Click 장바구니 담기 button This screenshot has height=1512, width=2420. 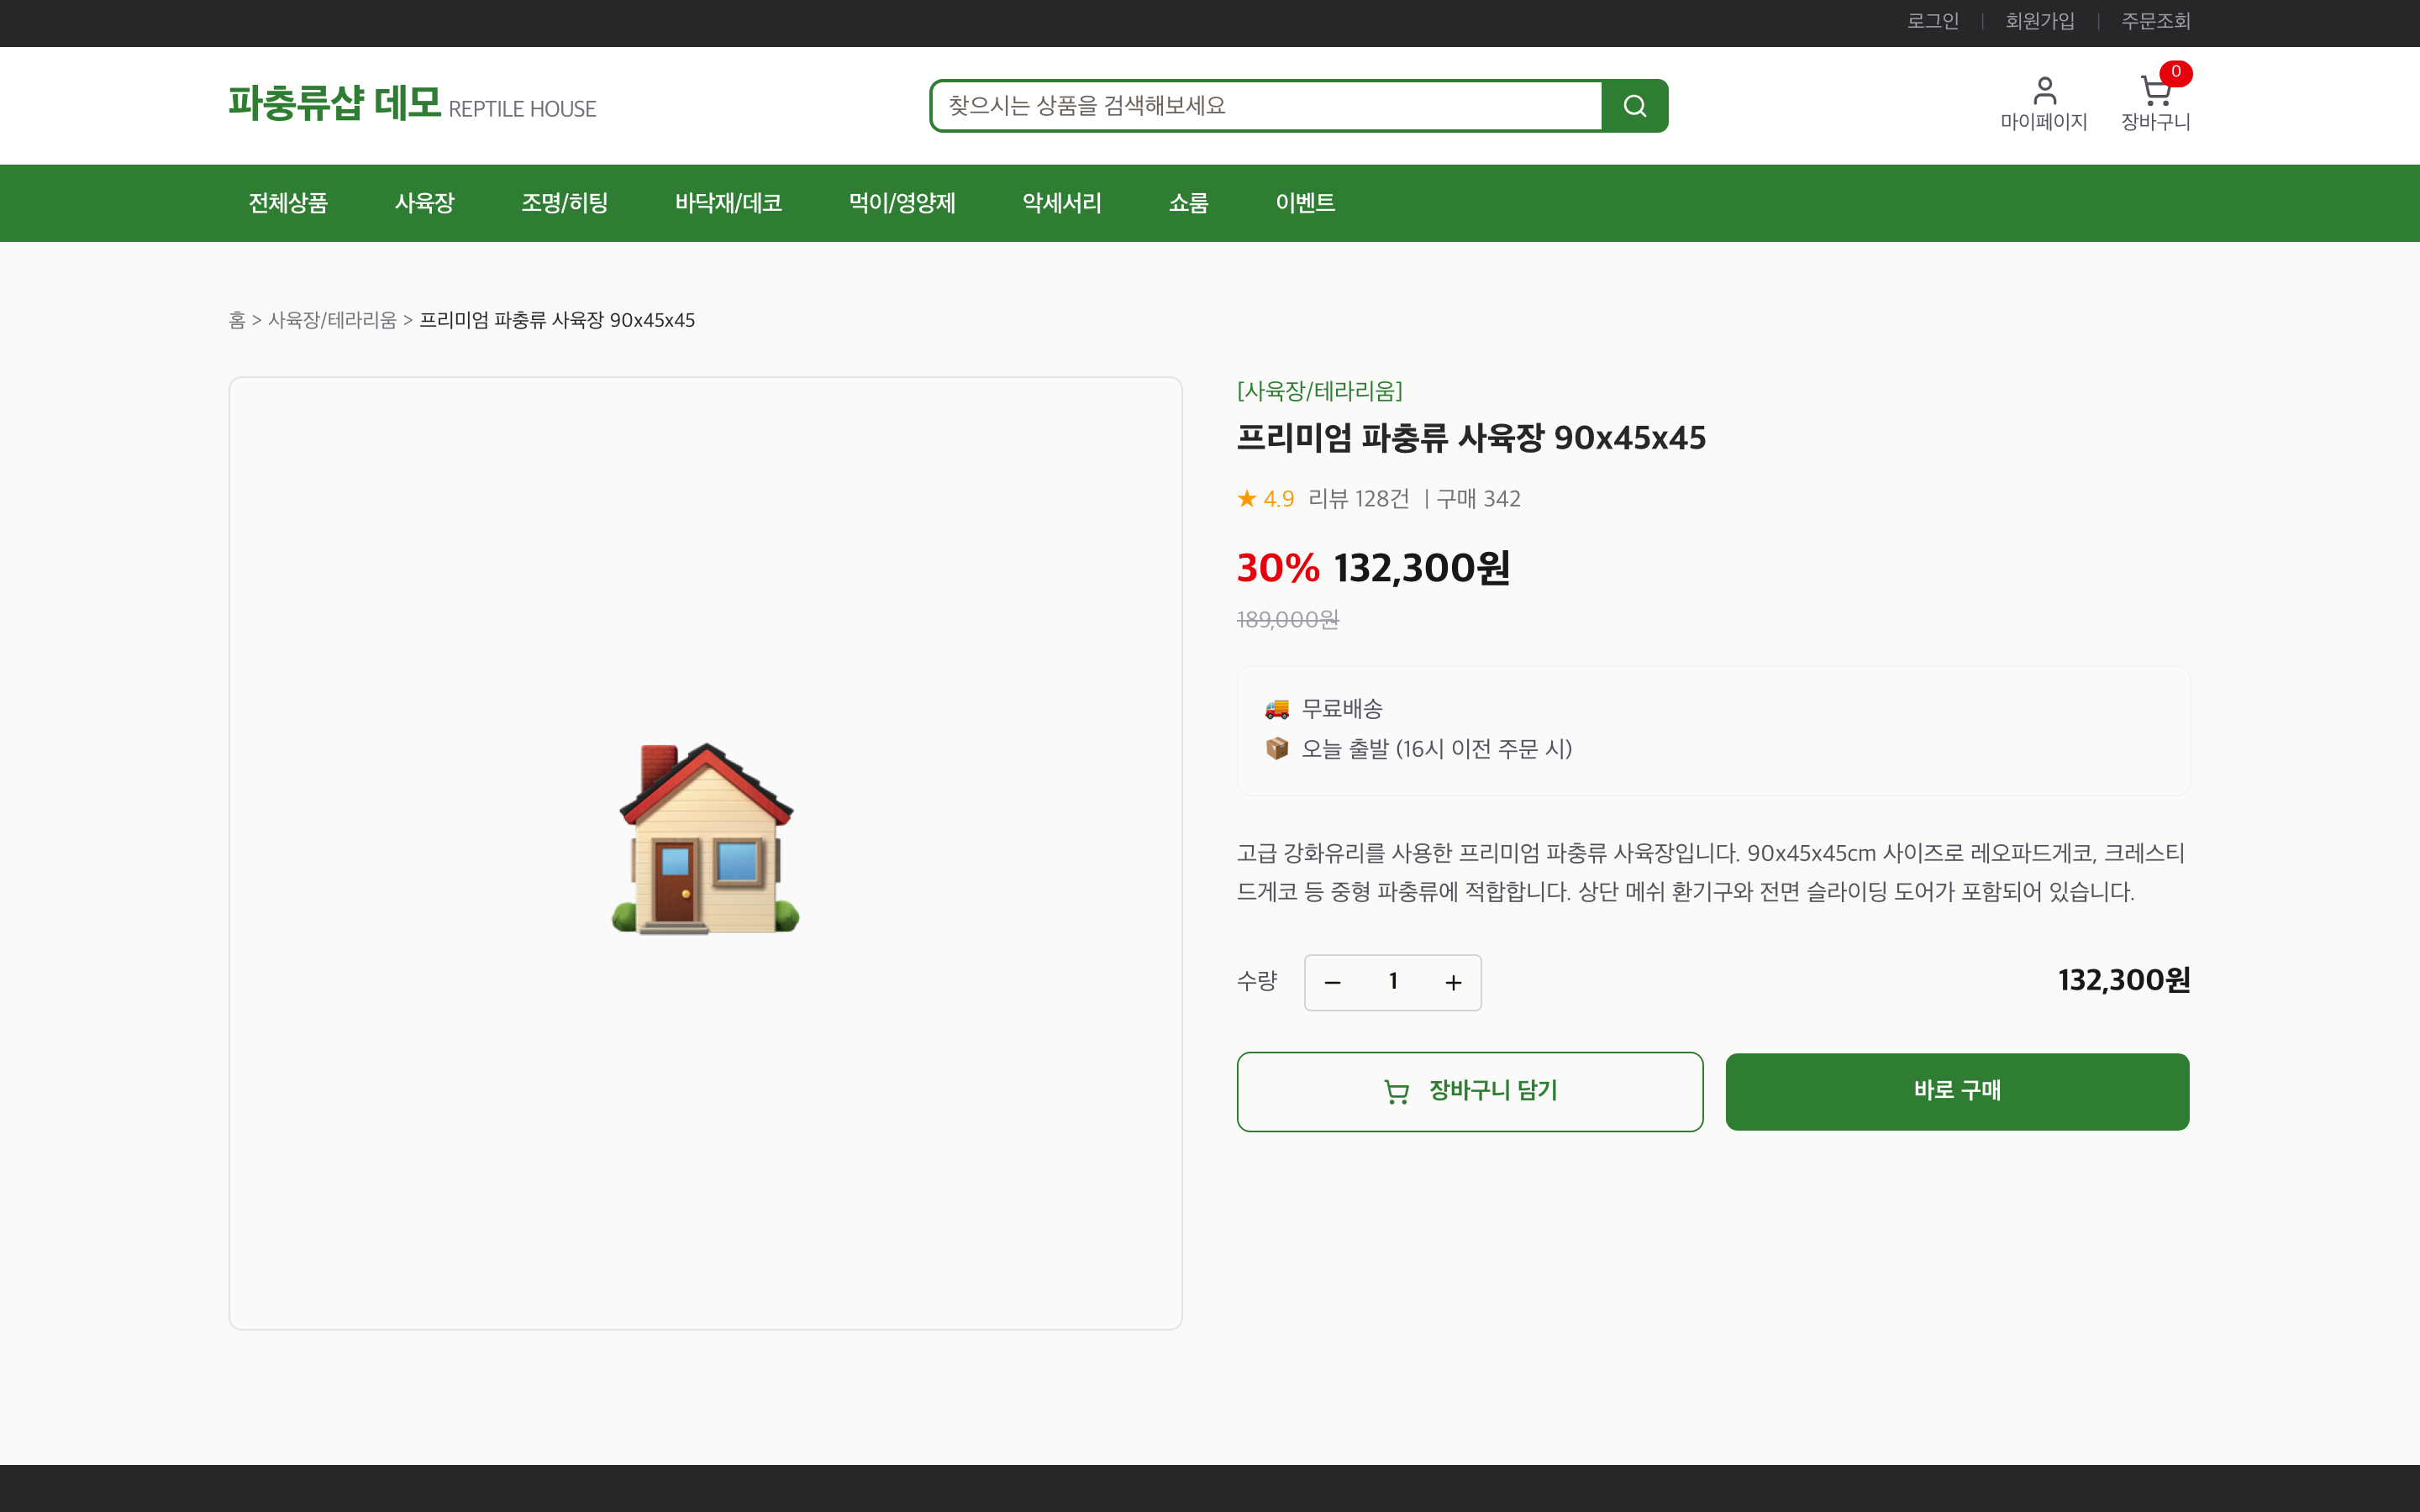[1469, 1091]
